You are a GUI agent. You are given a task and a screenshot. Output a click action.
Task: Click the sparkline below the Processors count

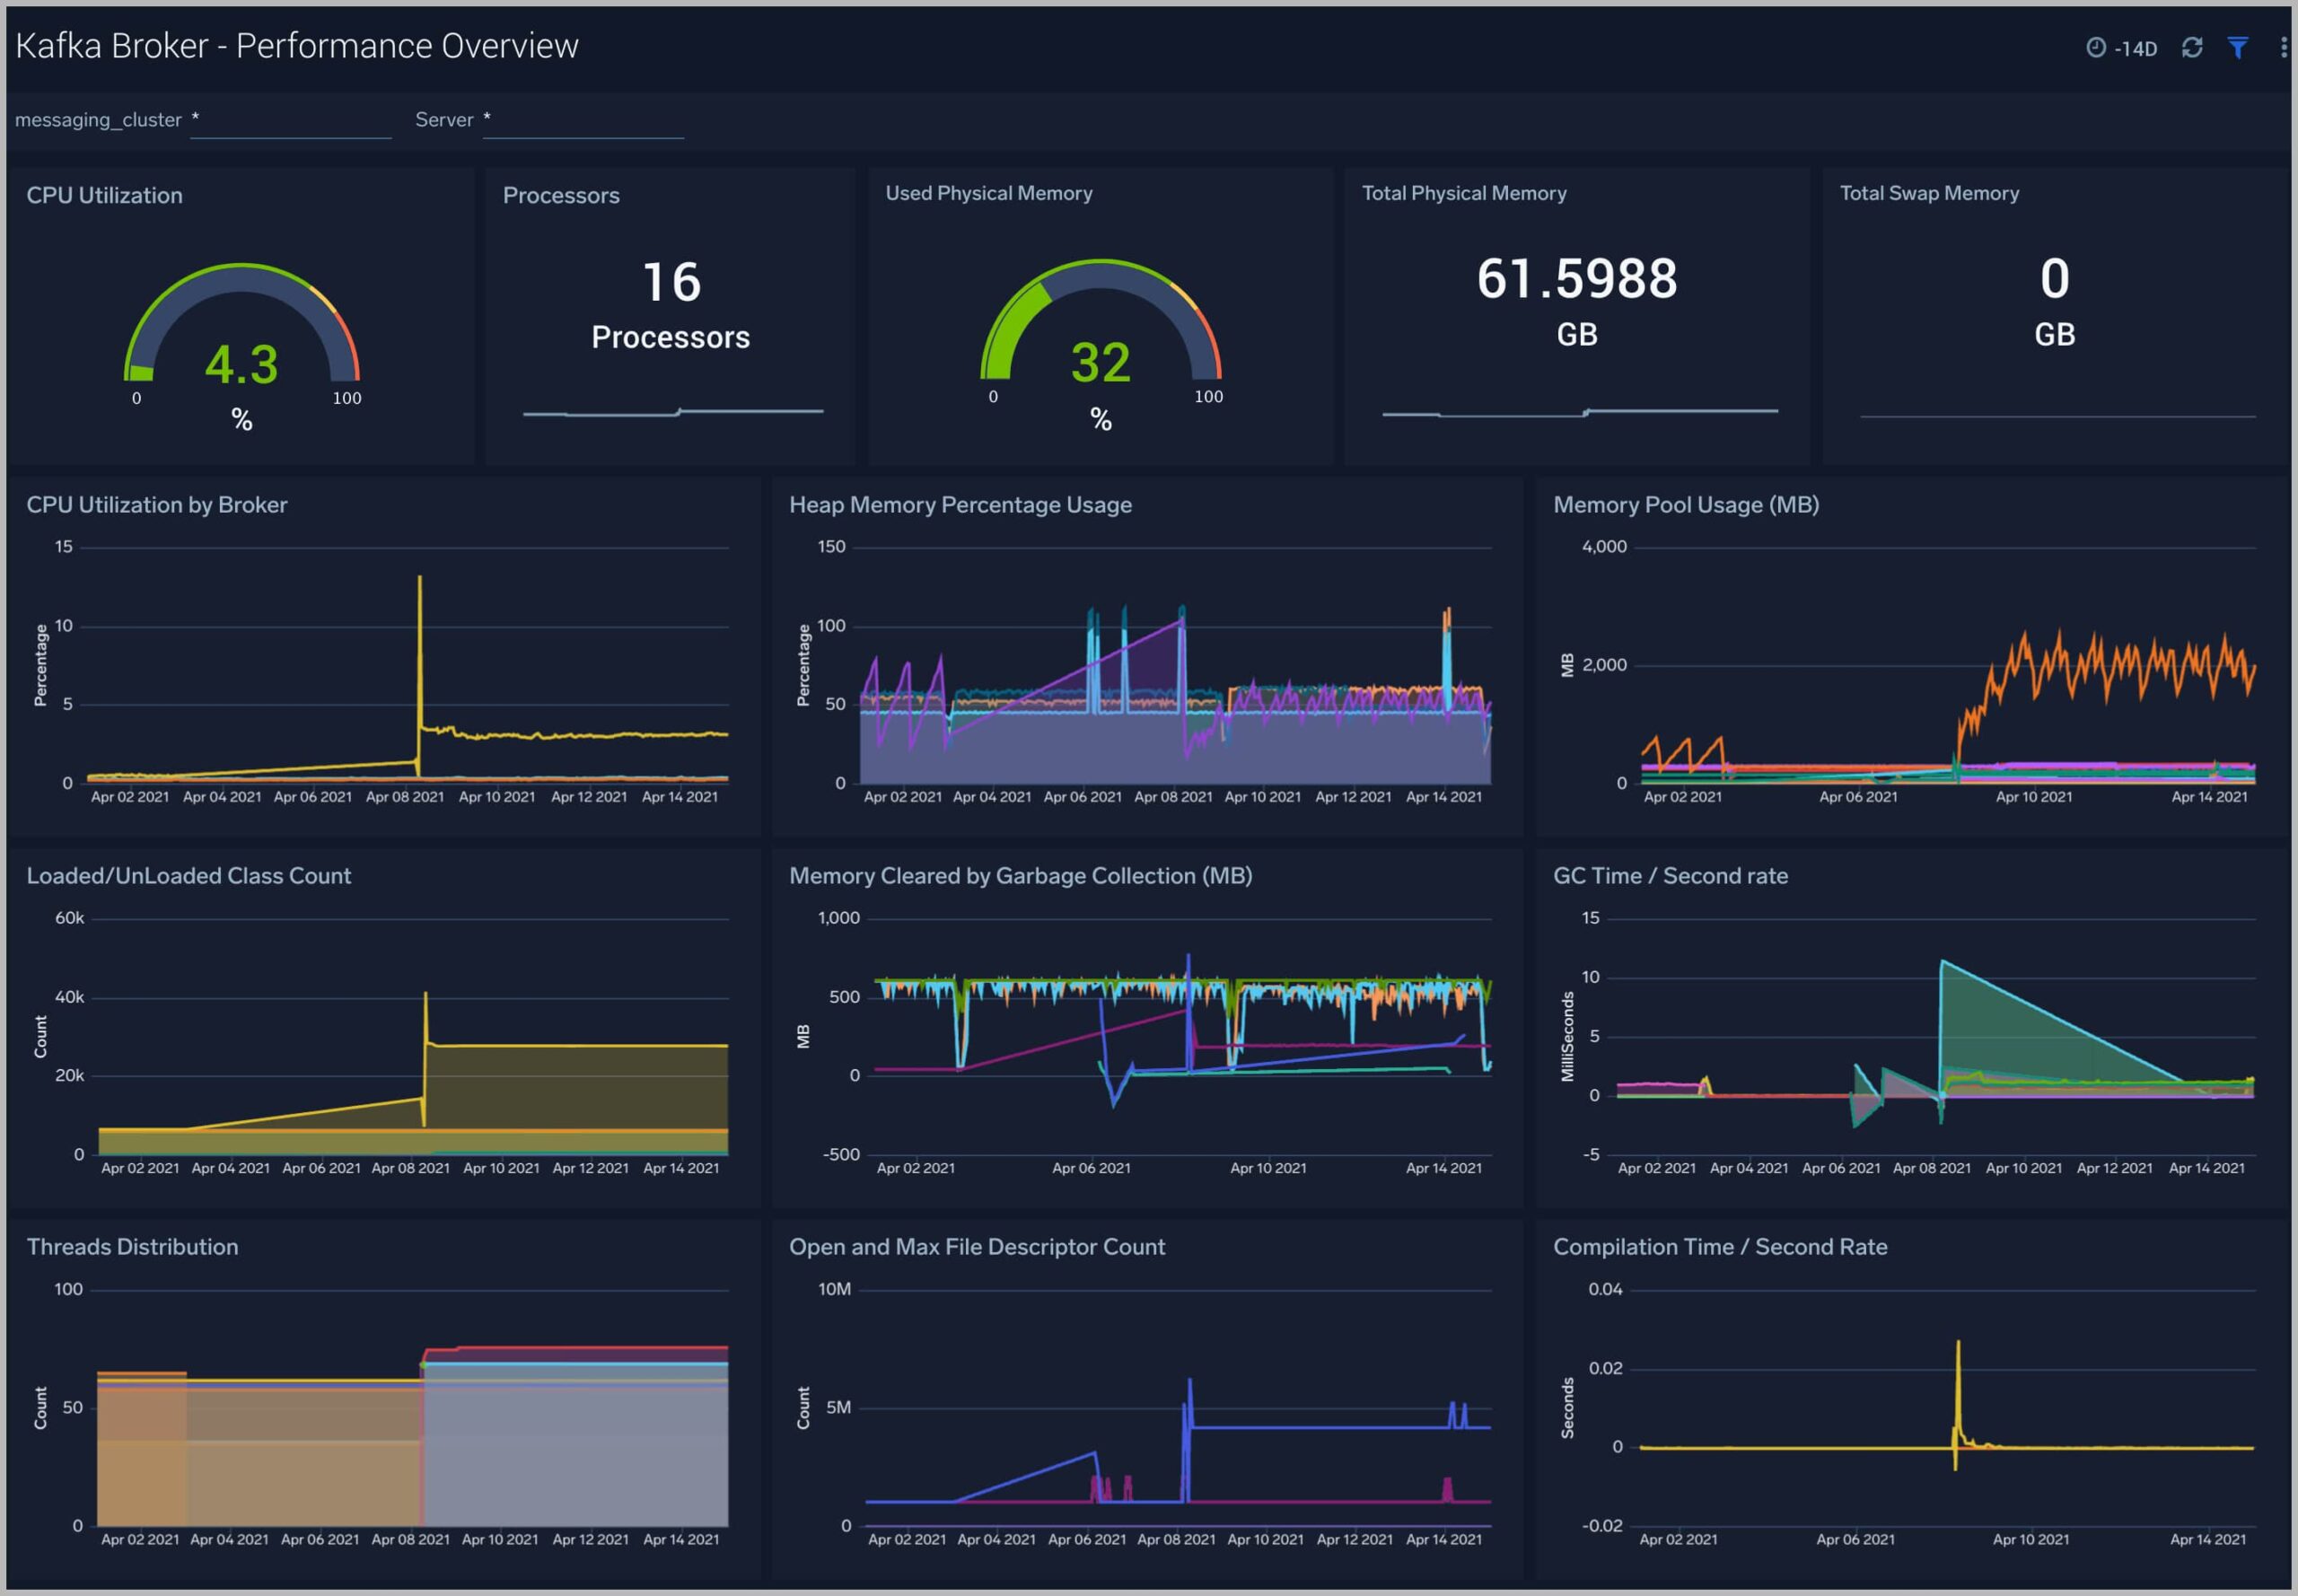click(670, 410)
